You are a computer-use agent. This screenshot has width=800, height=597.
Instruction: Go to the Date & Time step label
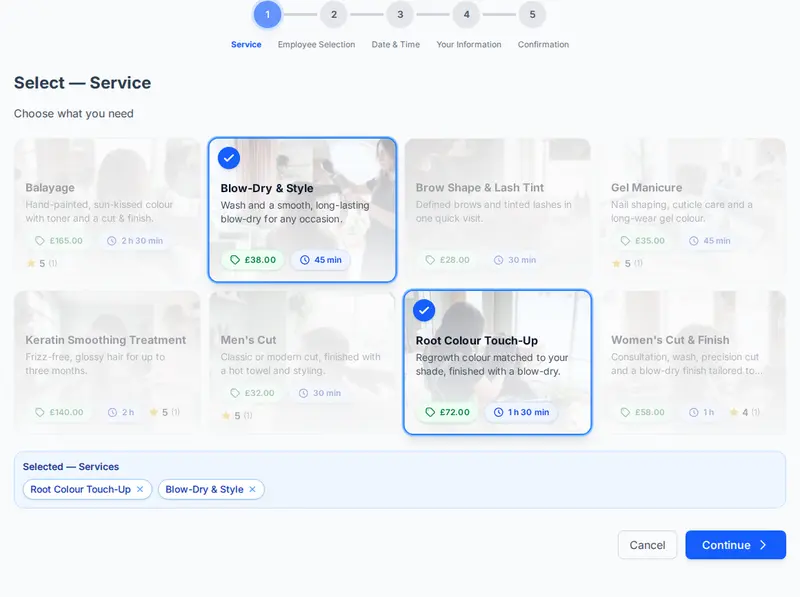pos(395,44)
